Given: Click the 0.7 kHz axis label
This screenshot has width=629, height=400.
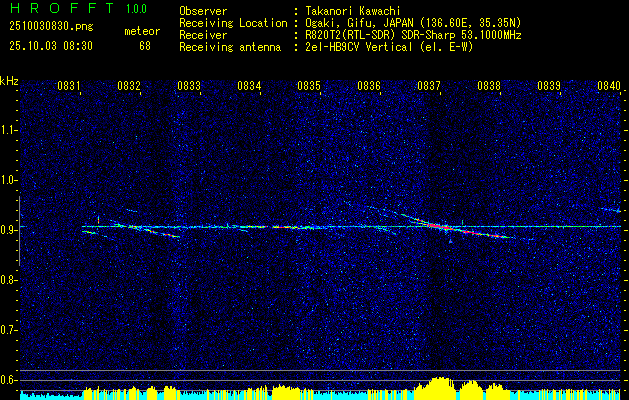Looking at the screenshot, I should click(8, 330).
